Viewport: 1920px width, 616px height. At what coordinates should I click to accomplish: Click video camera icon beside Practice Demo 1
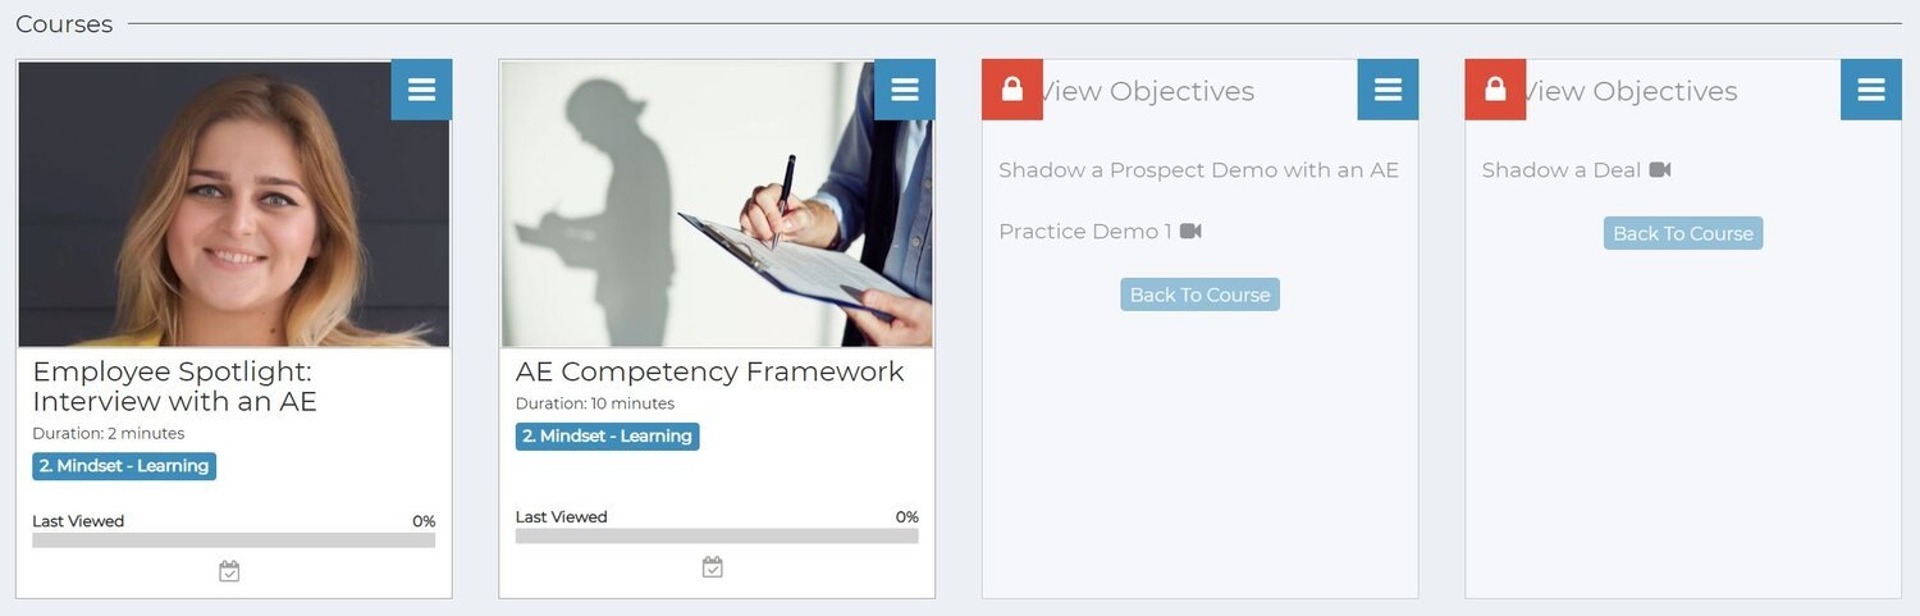1190,231
